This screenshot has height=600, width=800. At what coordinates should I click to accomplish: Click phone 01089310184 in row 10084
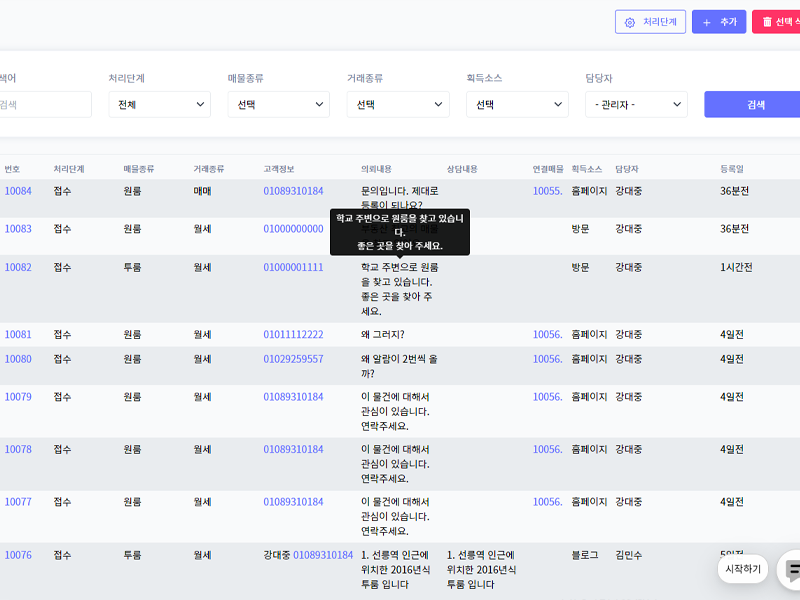(x=293, y=191)
